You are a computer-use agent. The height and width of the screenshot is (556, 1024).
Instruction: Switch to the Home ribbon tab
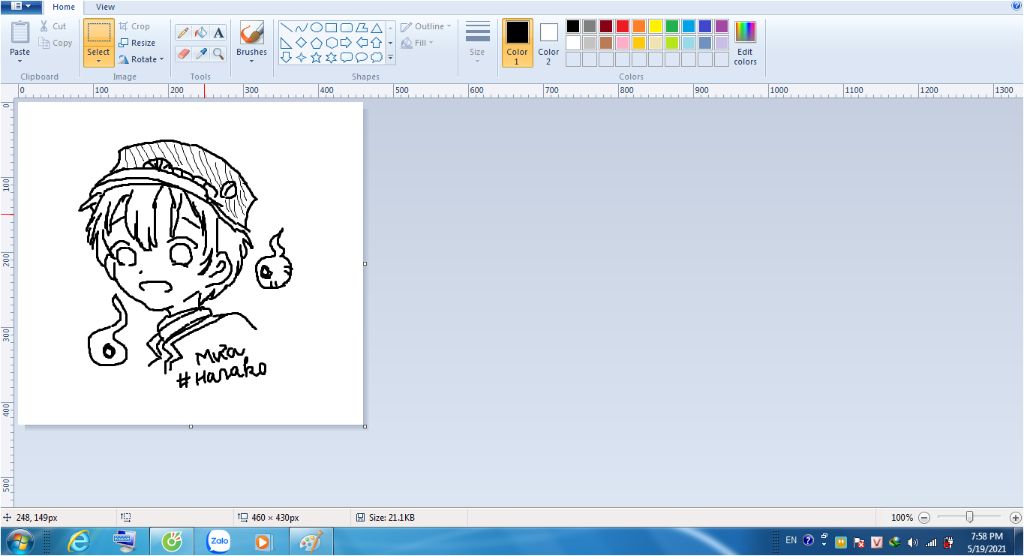tap(63, 7)
